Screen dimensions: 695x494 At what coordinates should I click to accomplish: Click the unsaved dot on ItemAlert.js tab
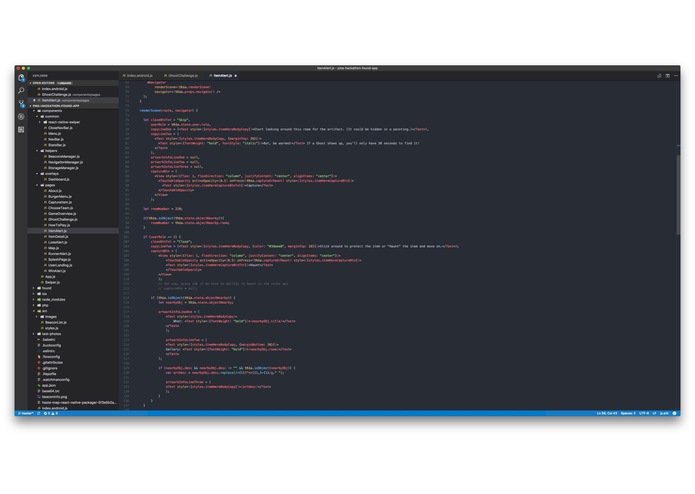[235, 76]
